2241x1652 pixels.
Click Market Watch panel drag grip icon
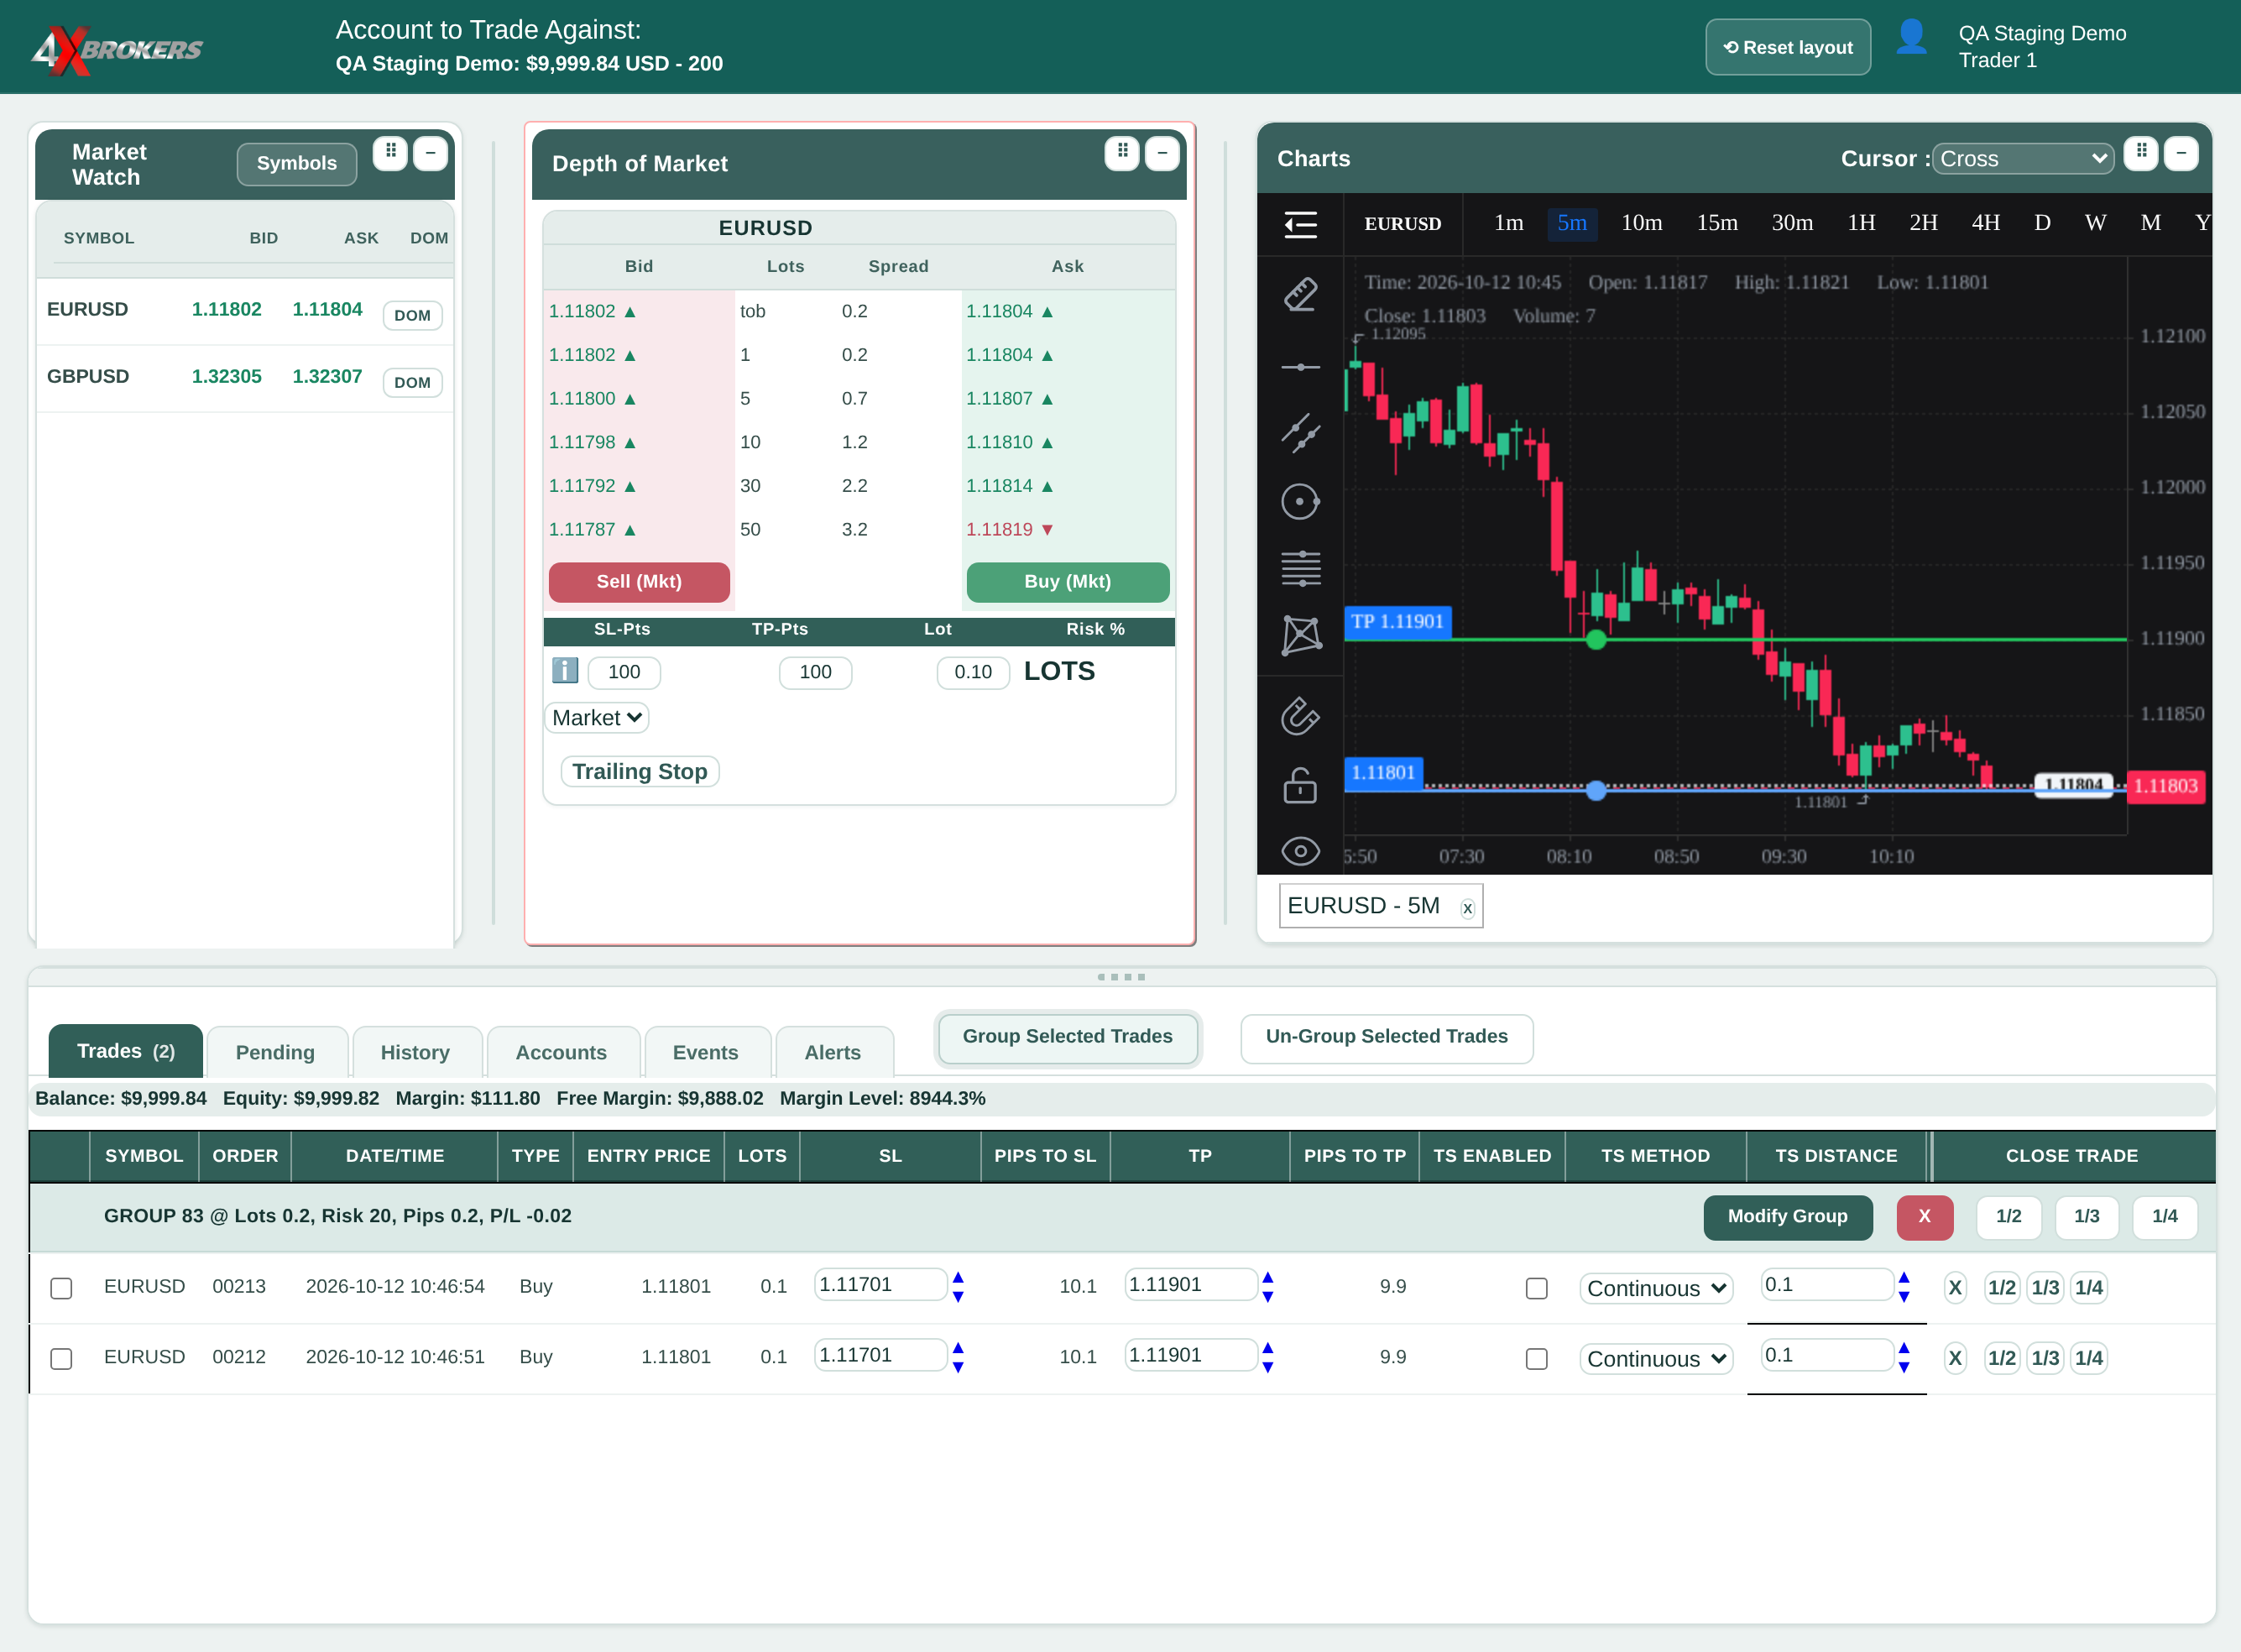pyautogui.click(x=390, y=153)
